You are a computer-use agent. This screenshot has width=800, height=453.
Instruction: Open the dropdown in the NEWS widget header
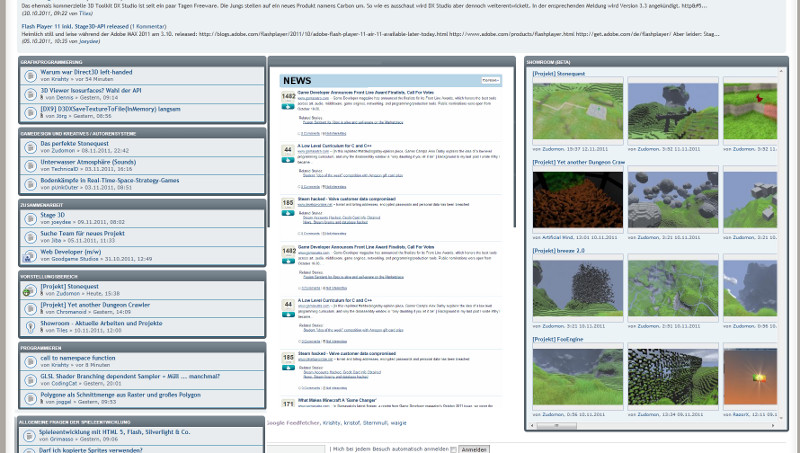click(490, 79)
